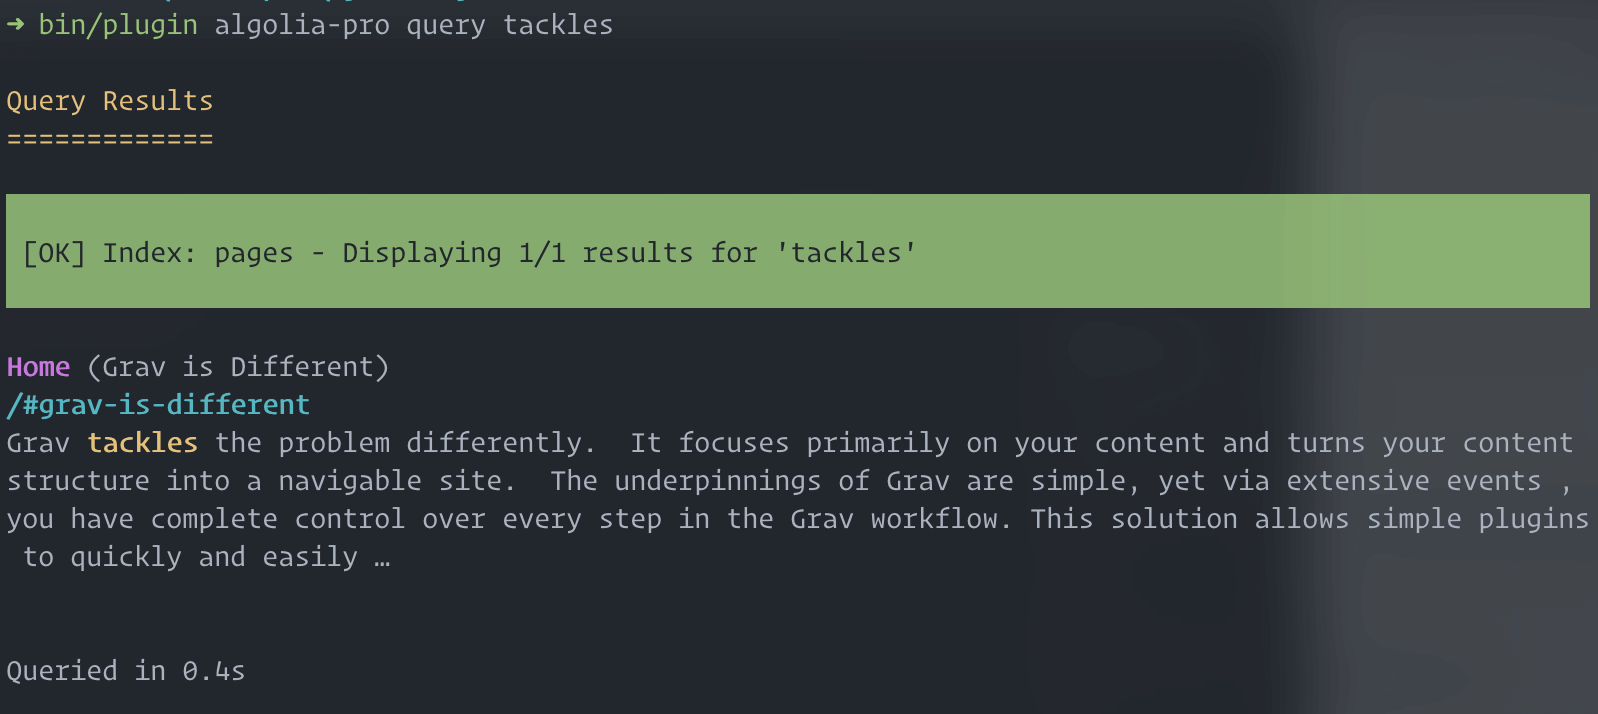Open the /#grav-is-different link
This screenshot has width=1598, height=714.
point(158,405)
